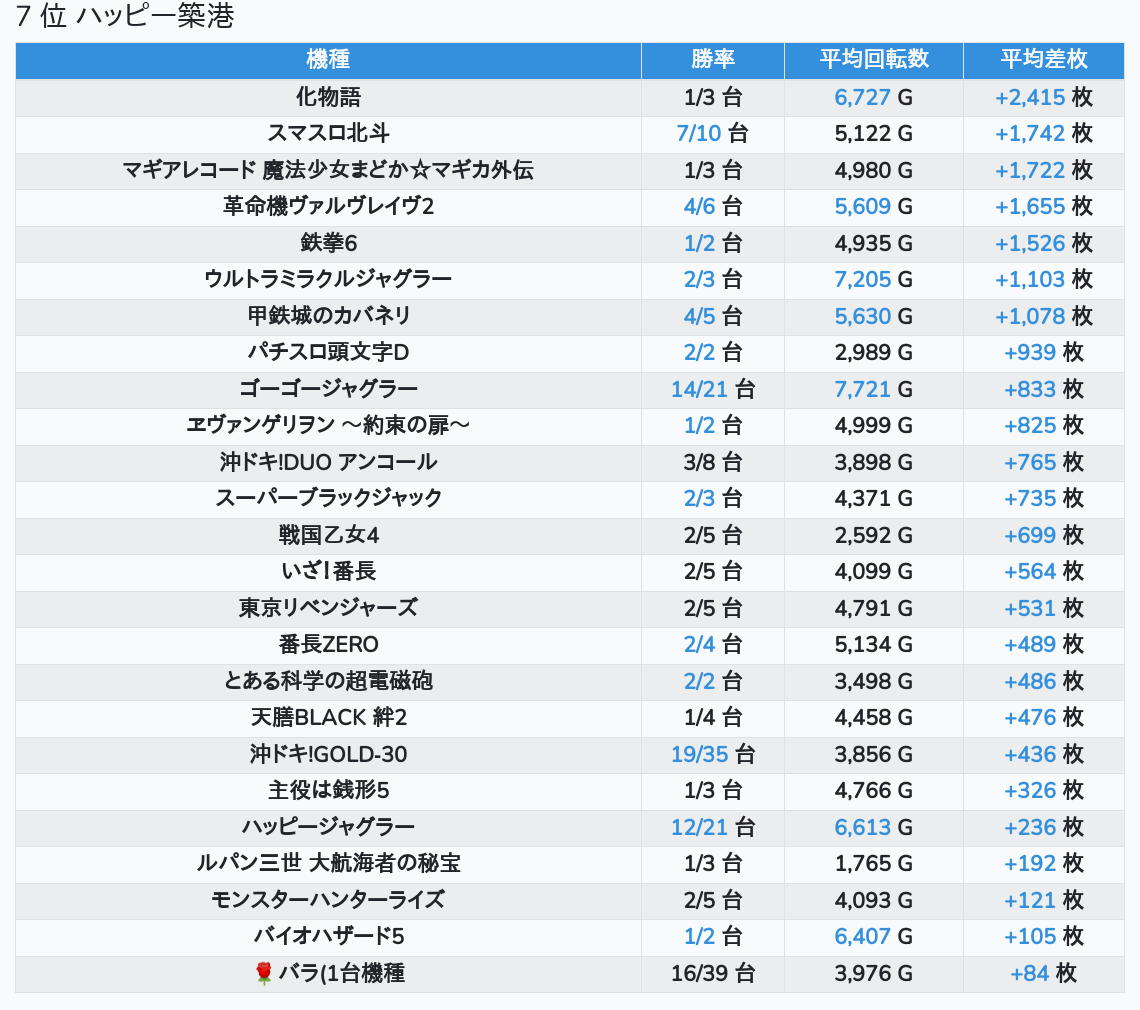Select the 鉄拳6 machine name cell

[x=328, y=243]
